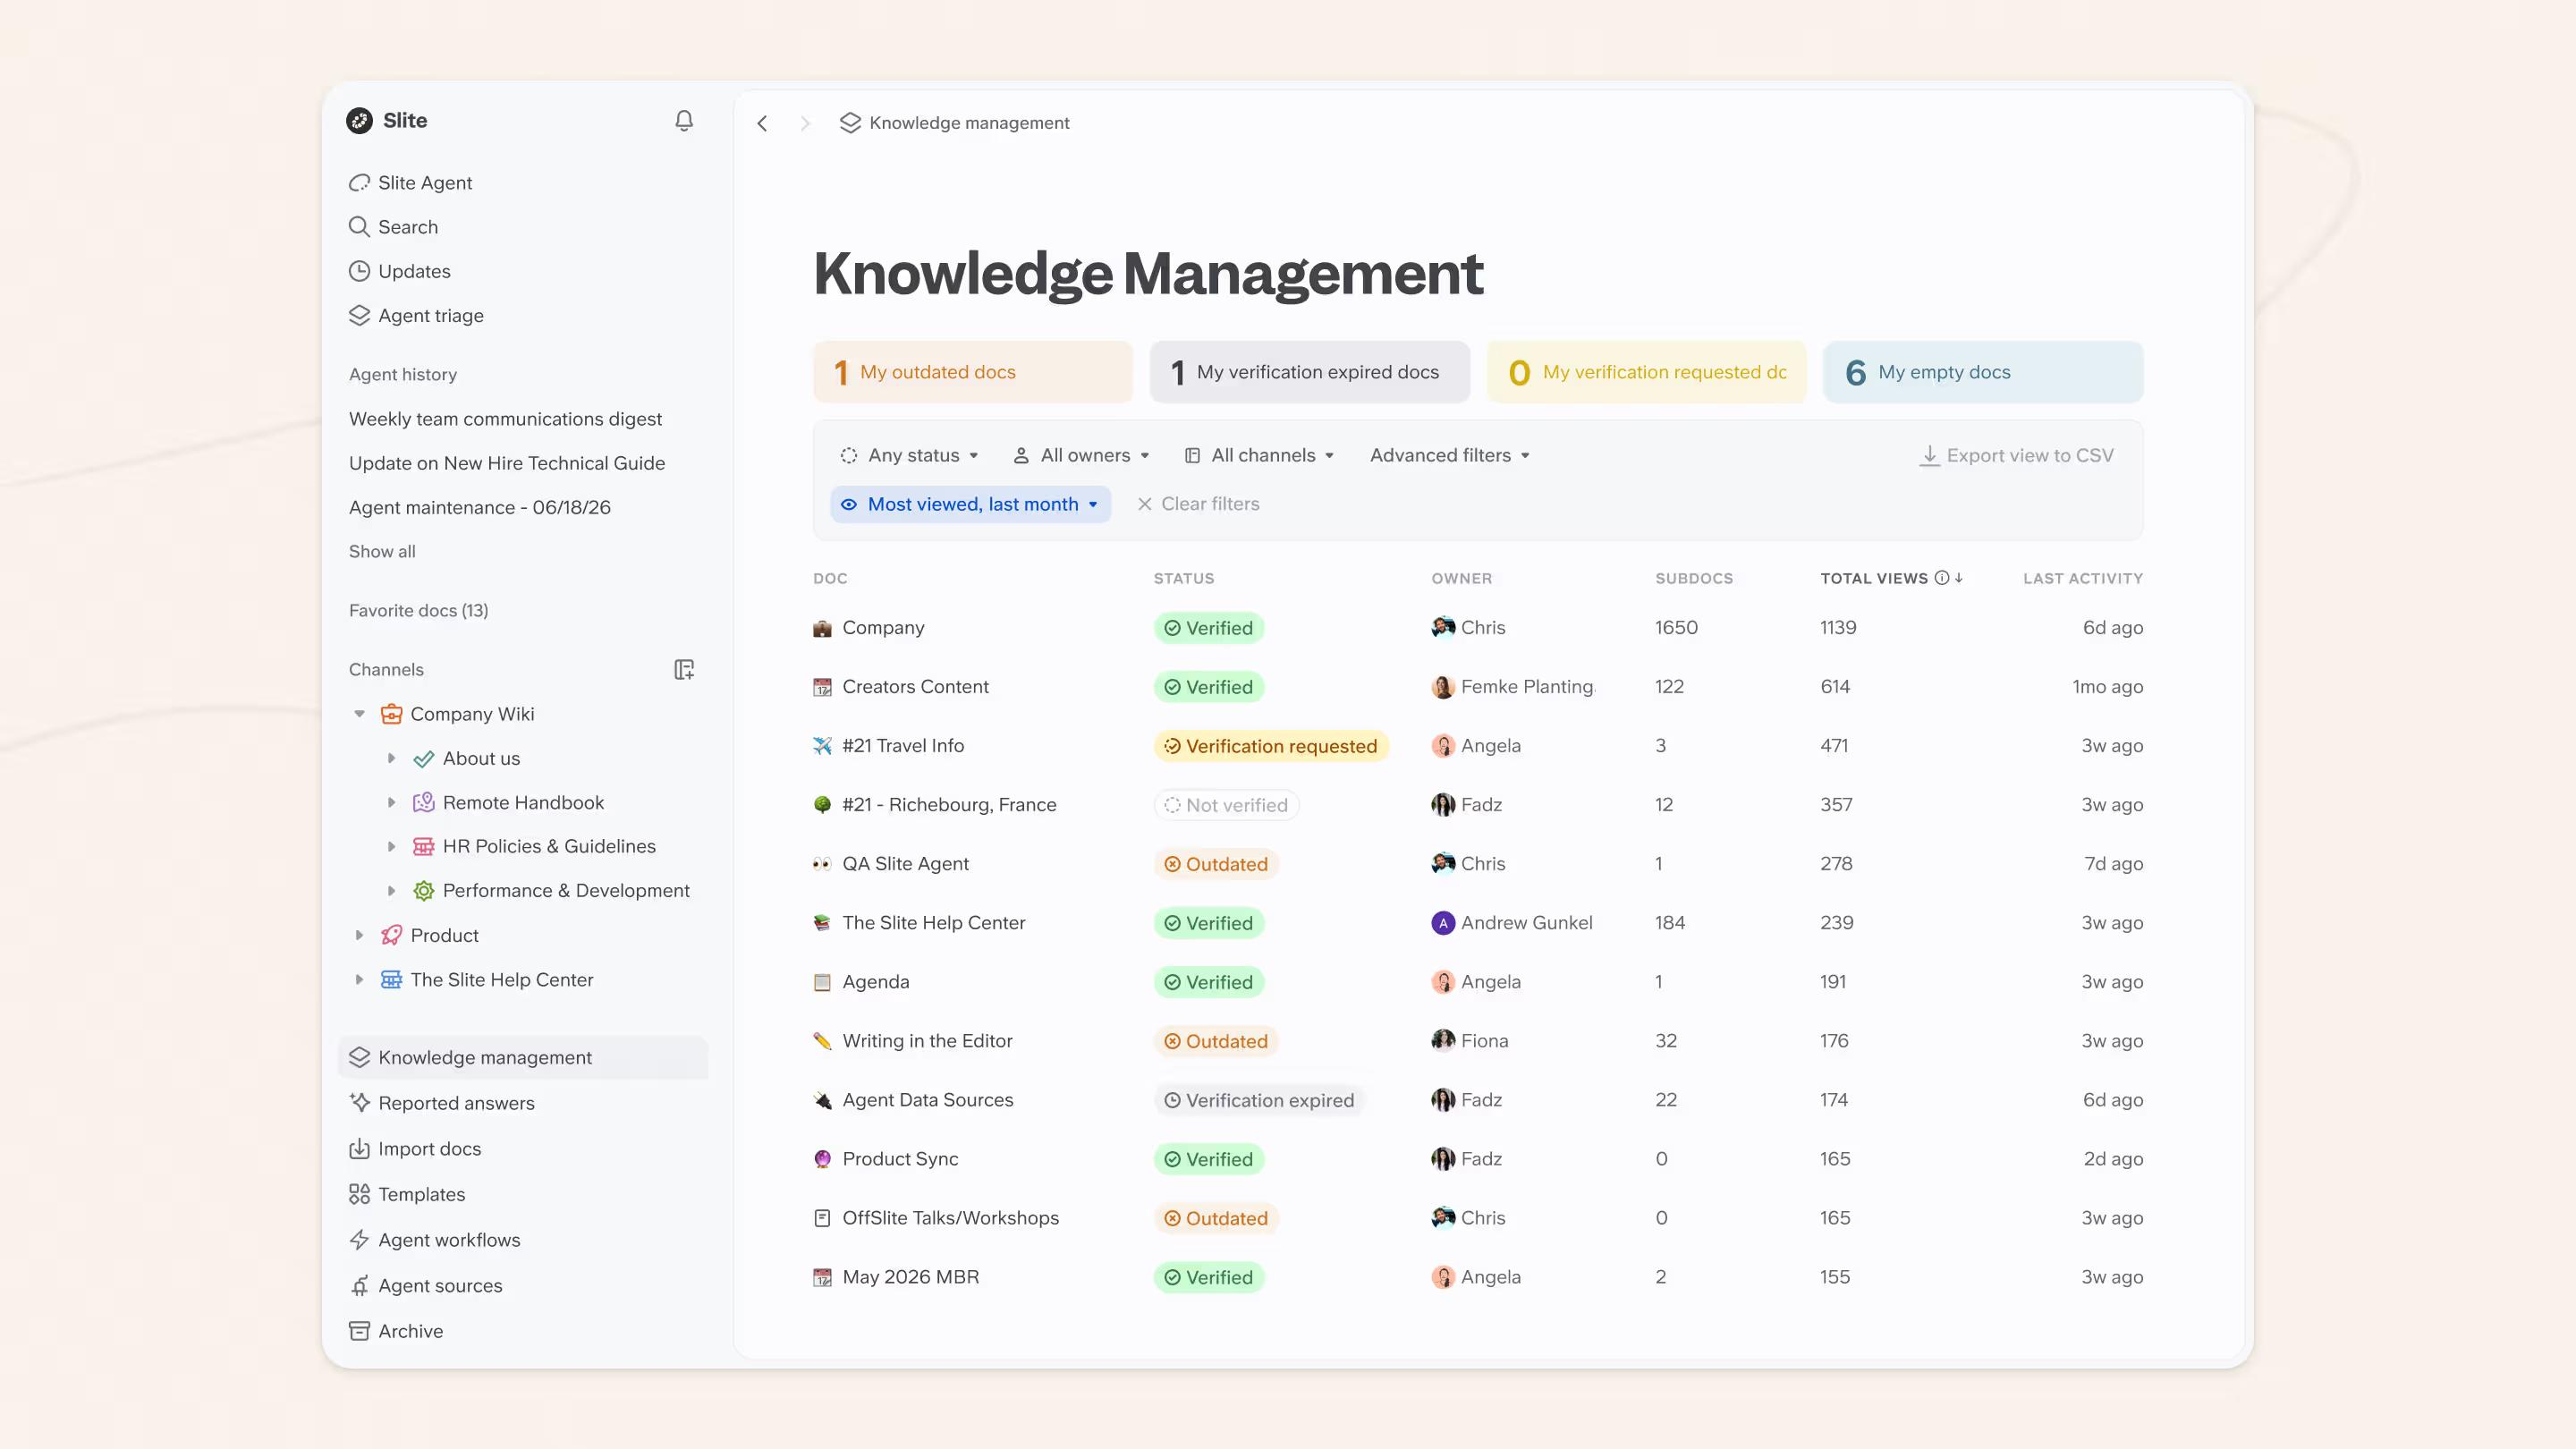Image resolution: width=2576 pixels, height=1449 pixels.
Task: Click the Slite logo icon
Action: pos(359,121)
